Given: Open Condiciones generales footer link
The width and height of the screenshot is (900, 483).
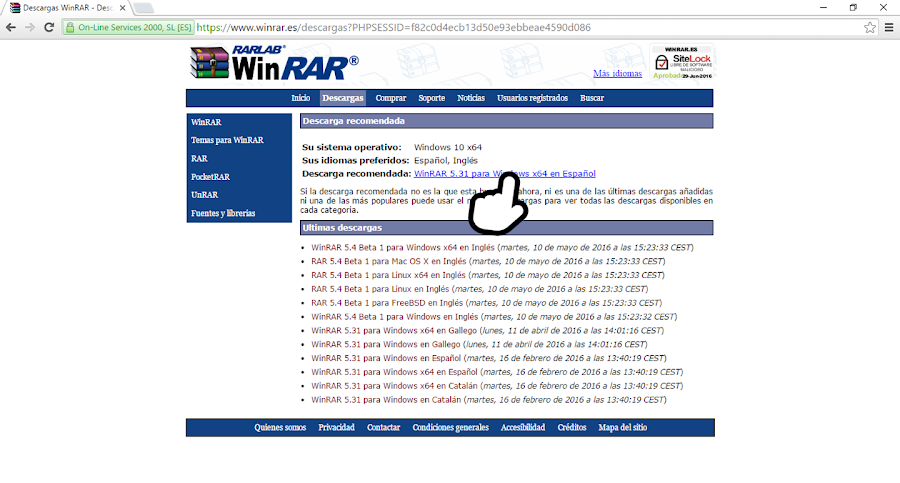Looking at the screenshot, I should 451,427.
